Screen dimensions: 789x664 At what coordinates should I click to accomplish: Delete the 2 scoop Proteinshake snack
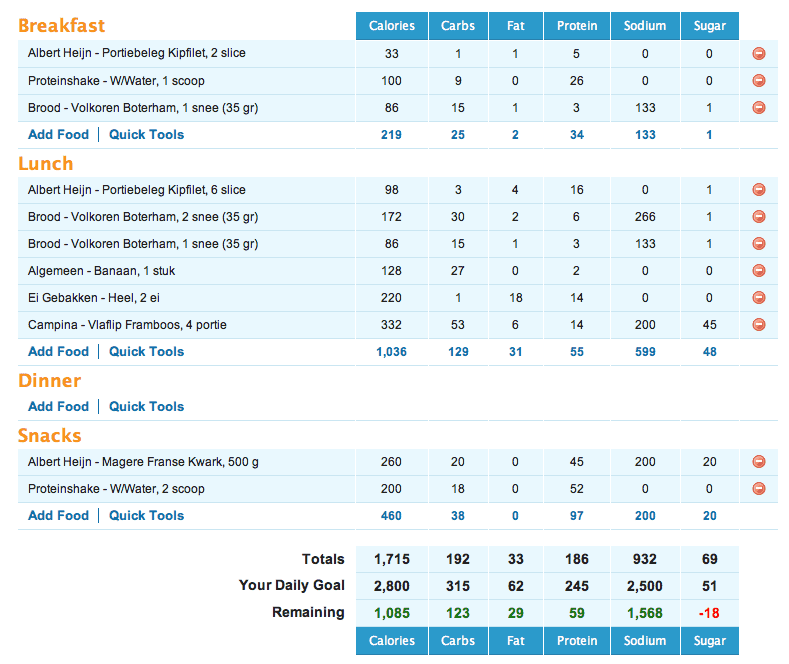758,489
